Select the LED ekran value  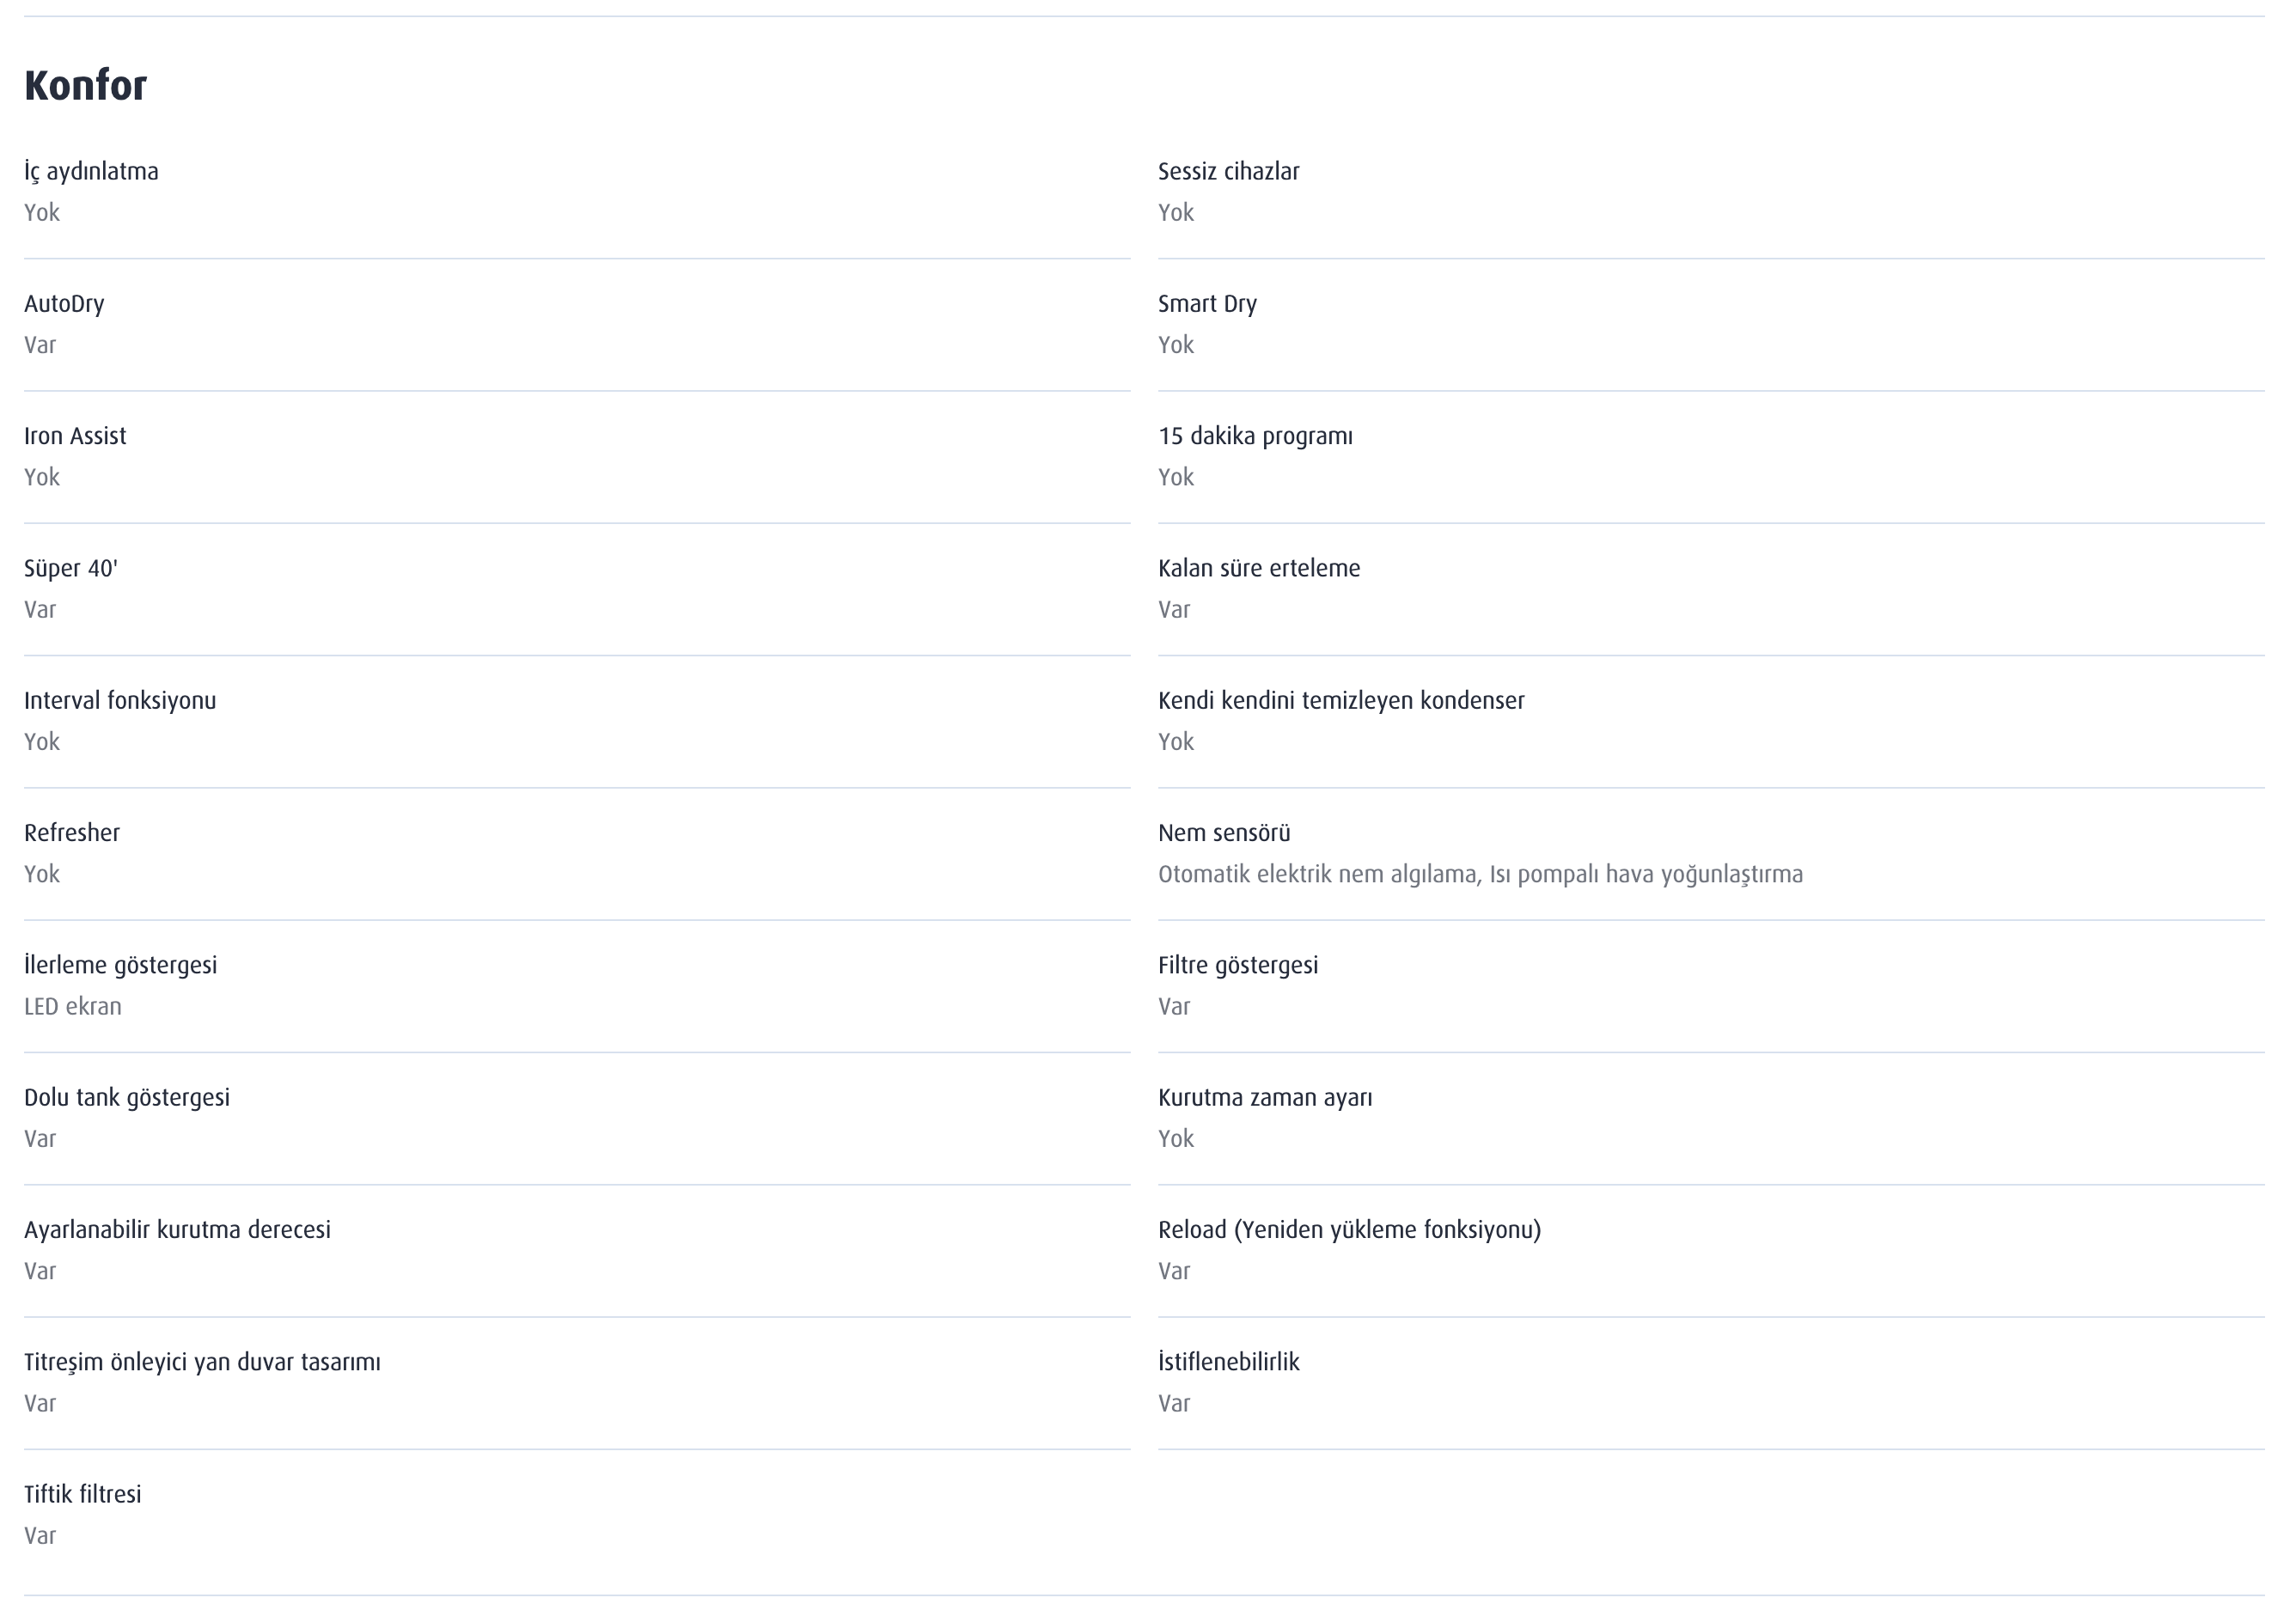point(73,1007)
